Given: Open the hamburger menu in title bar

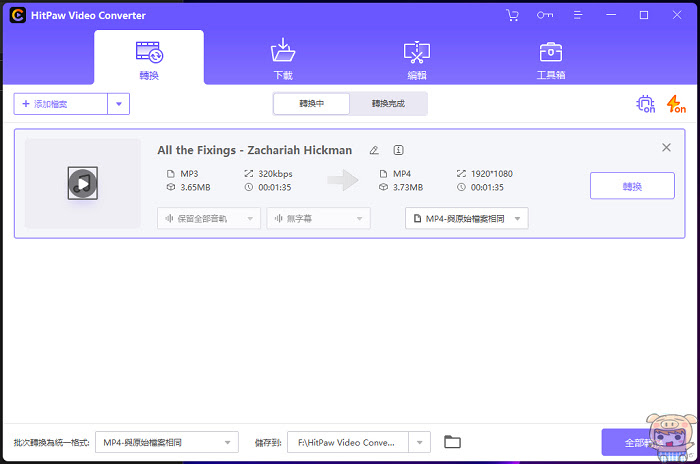Looking at the screenshot, I should point(578,15).
